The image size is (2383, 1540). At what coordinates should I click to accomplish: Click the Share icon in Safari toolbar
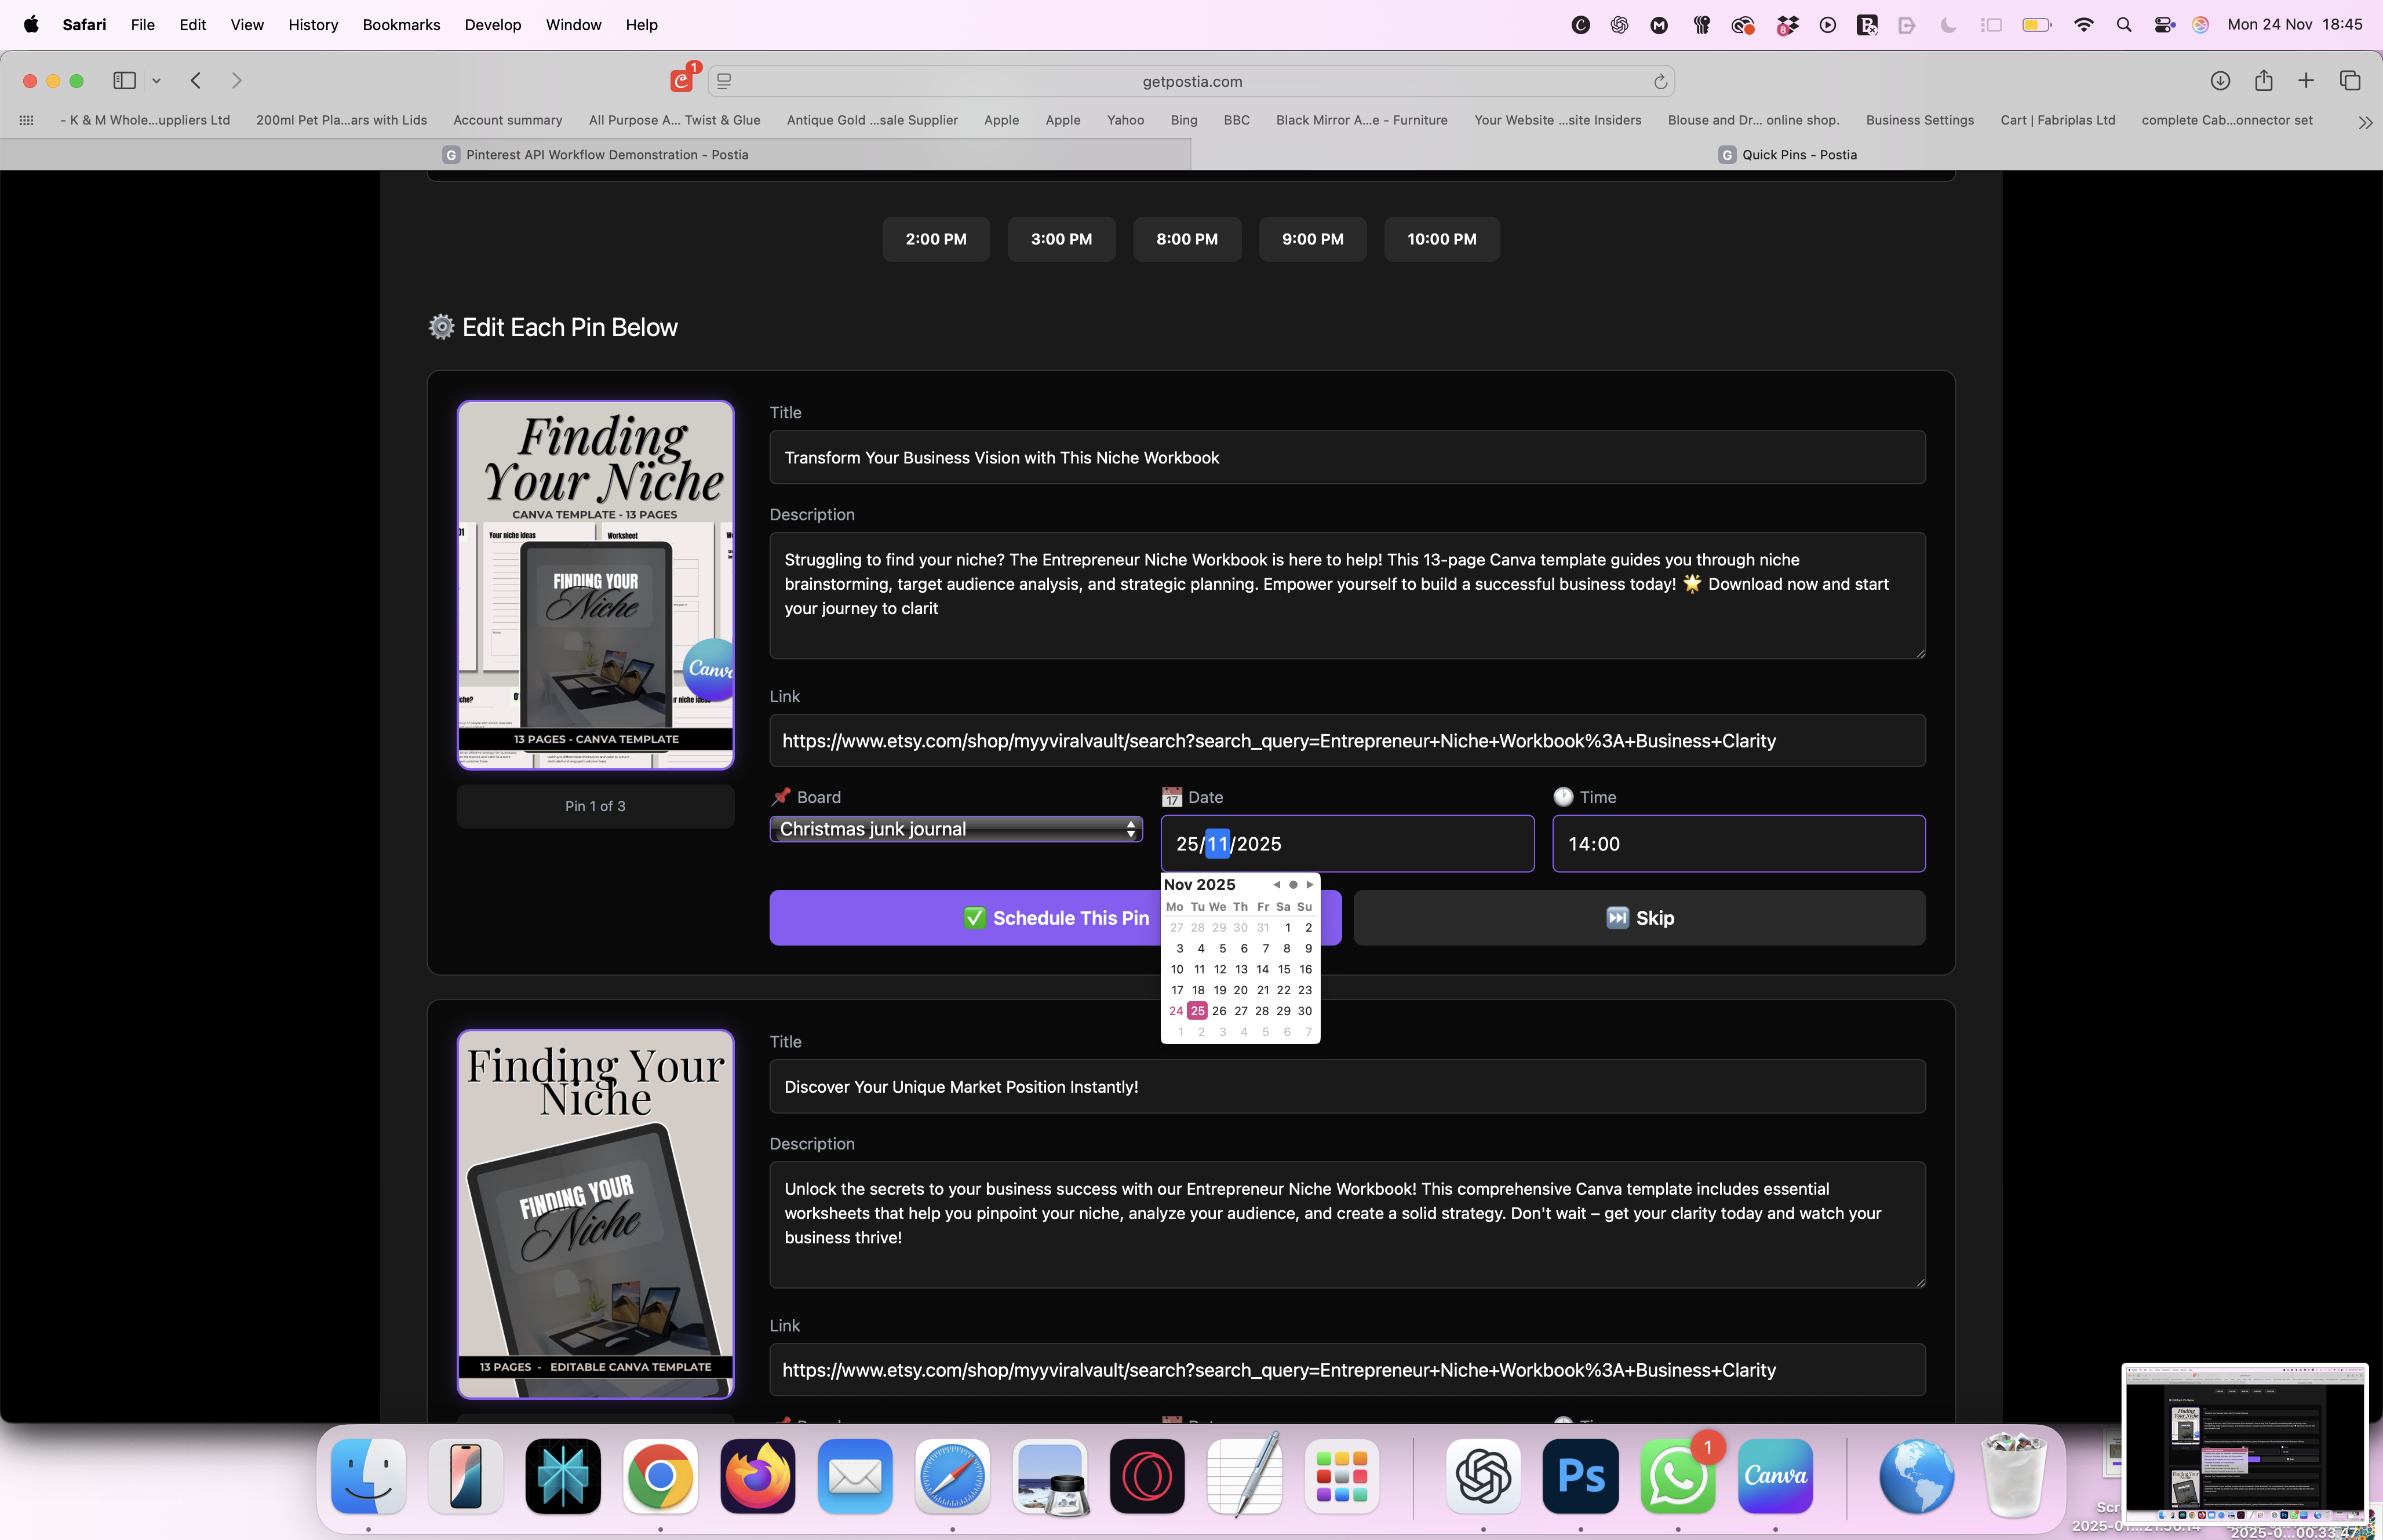point(2263,81)
